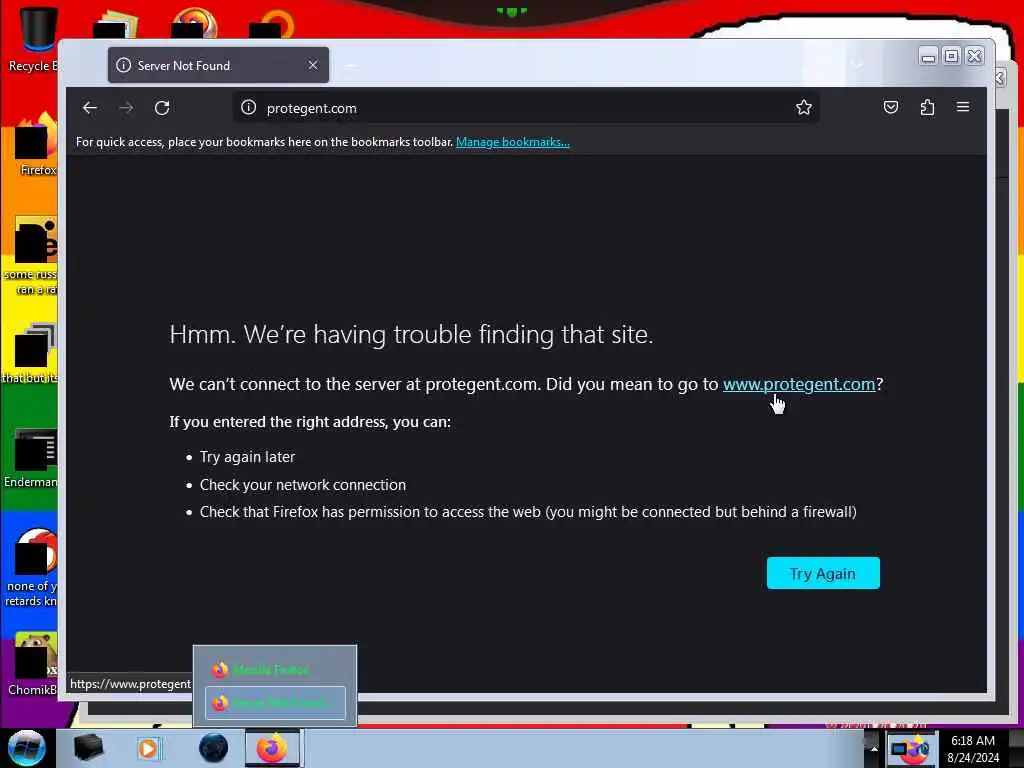Select the 'thatbutits' desktop icon
This screenshot has width=1024, height=768.
(x=31, y=353)
